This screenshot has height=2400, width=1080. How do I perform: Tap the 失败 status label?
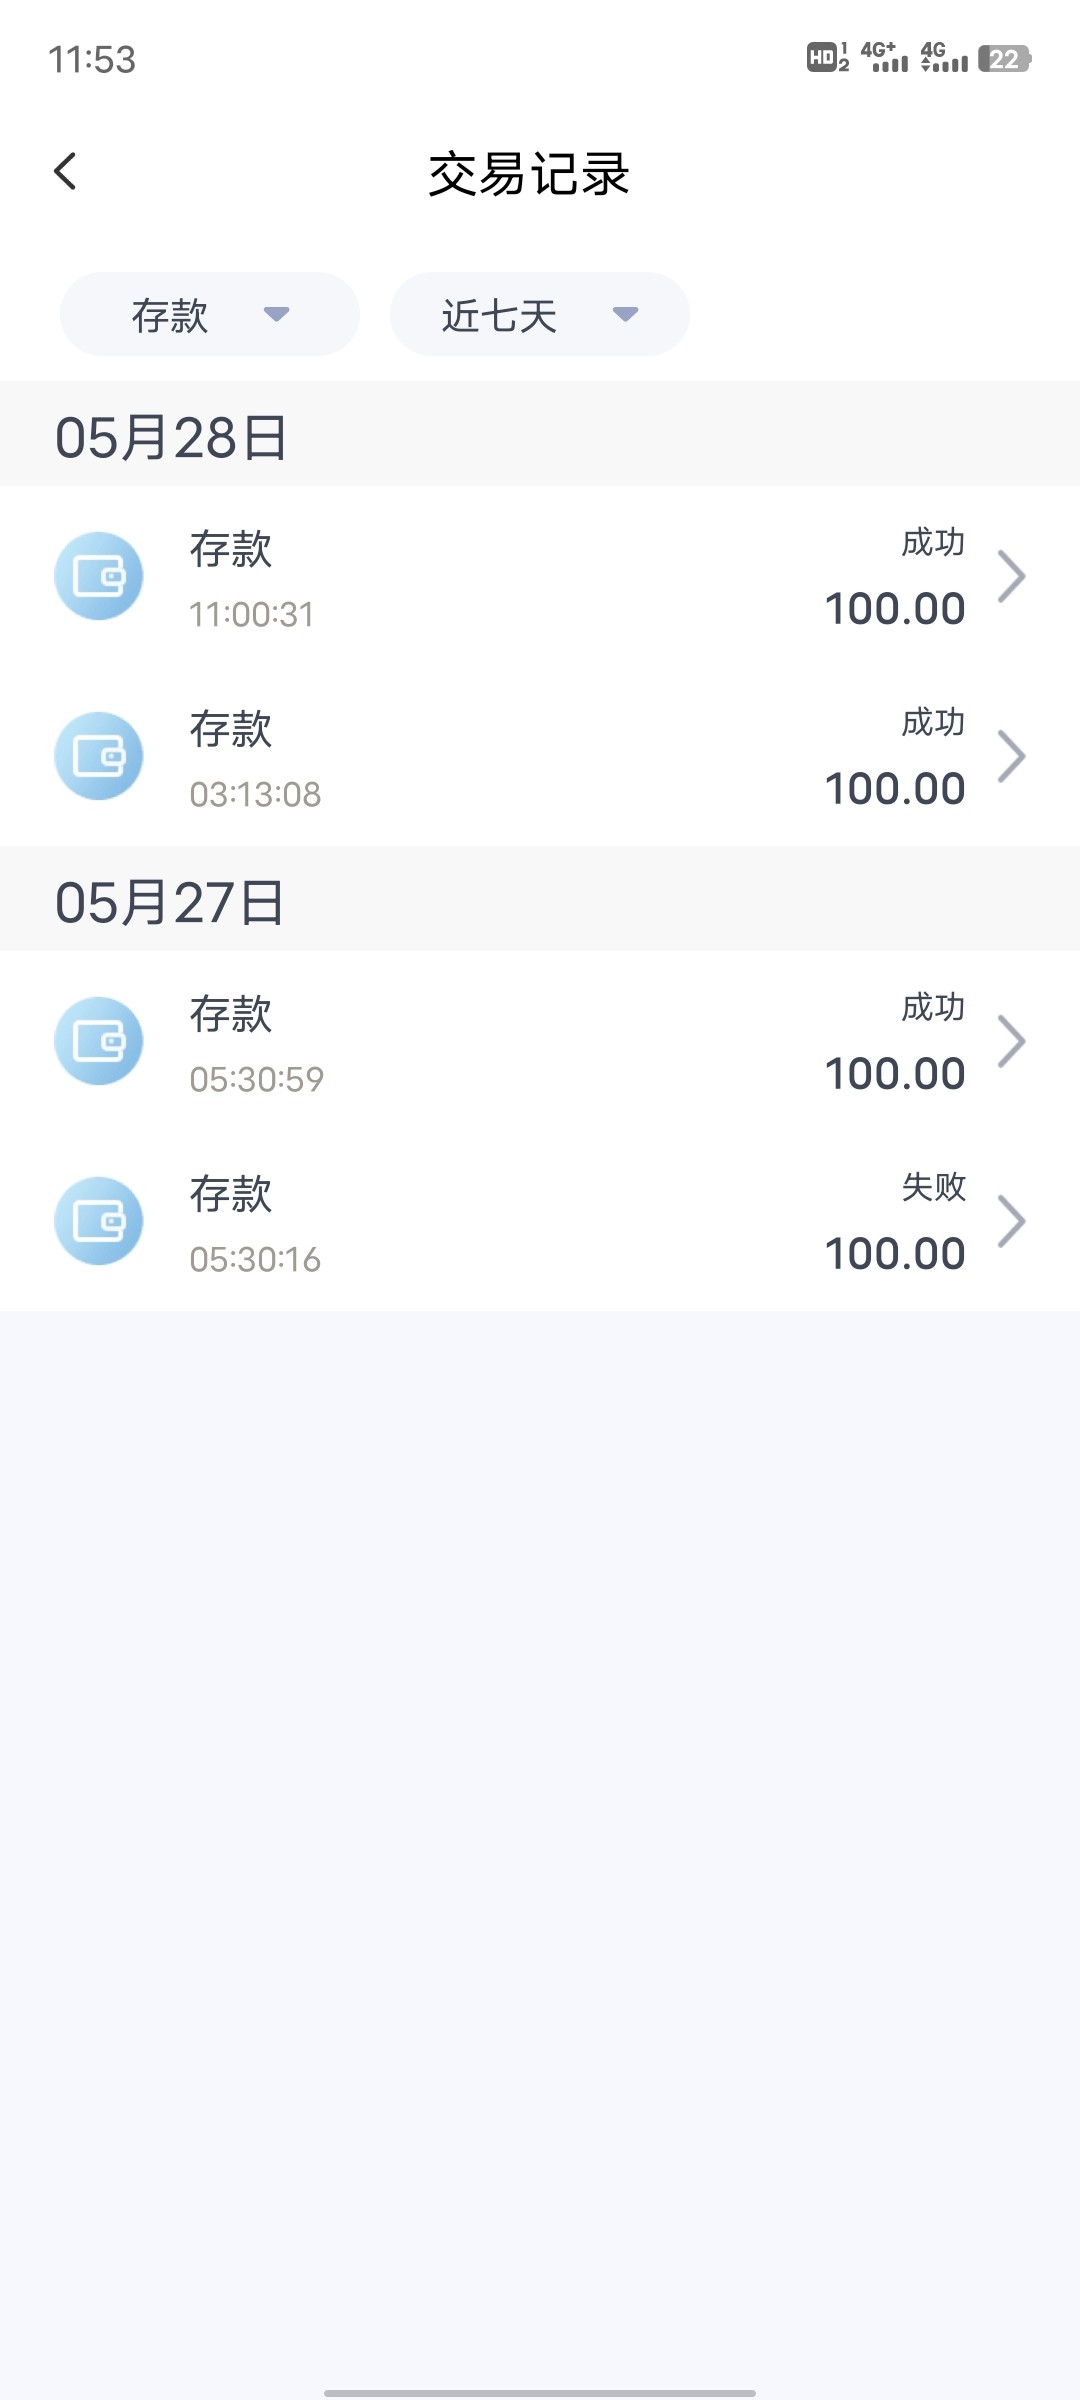(933, 1187)
